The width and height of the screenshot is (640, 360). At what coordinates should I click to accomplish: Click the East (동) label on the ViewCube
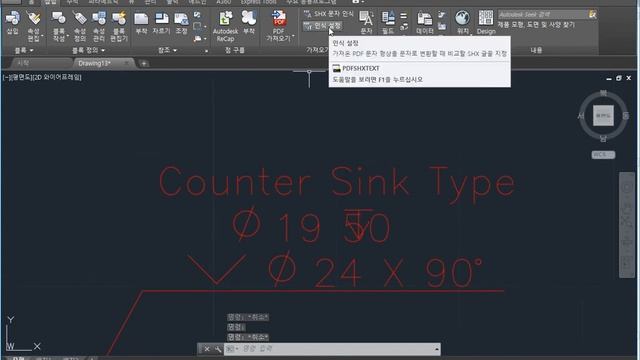(626, 116)
